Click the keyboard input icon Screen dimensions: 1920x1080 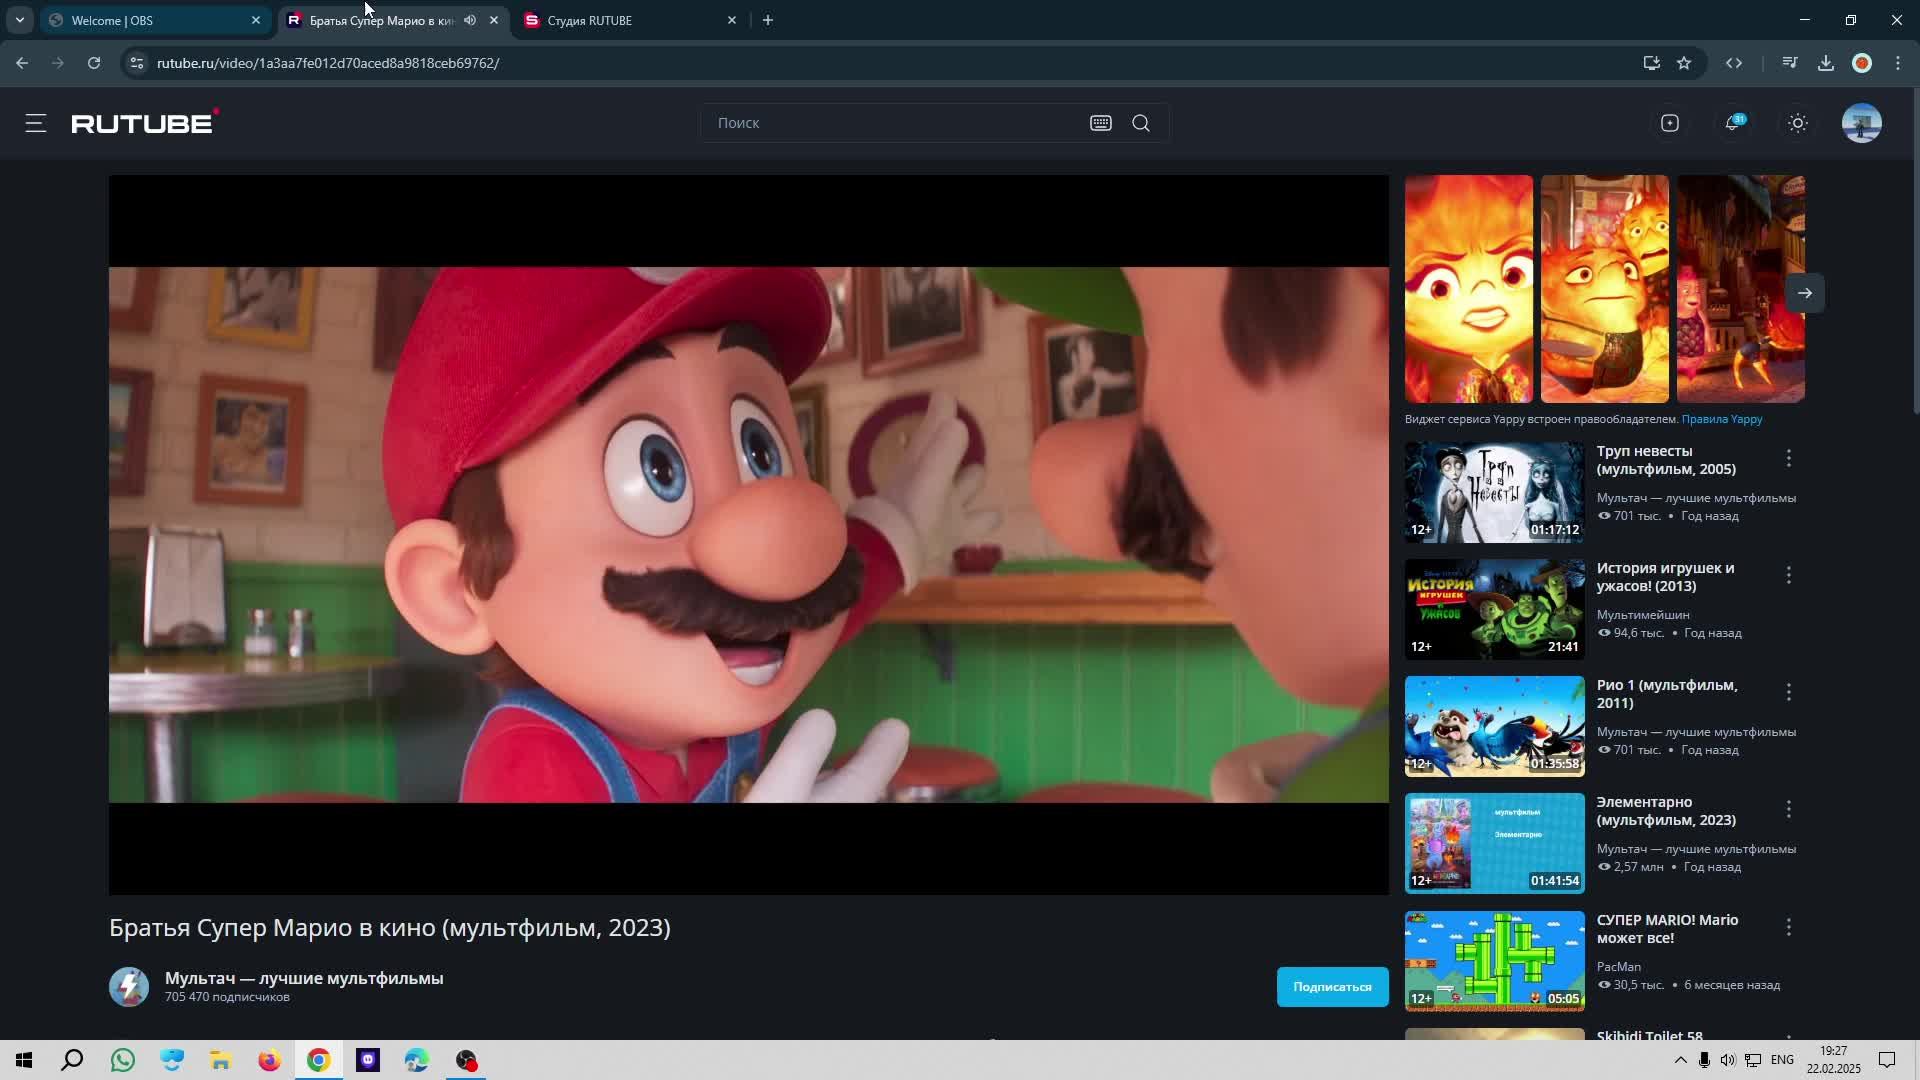[1101, 123]
